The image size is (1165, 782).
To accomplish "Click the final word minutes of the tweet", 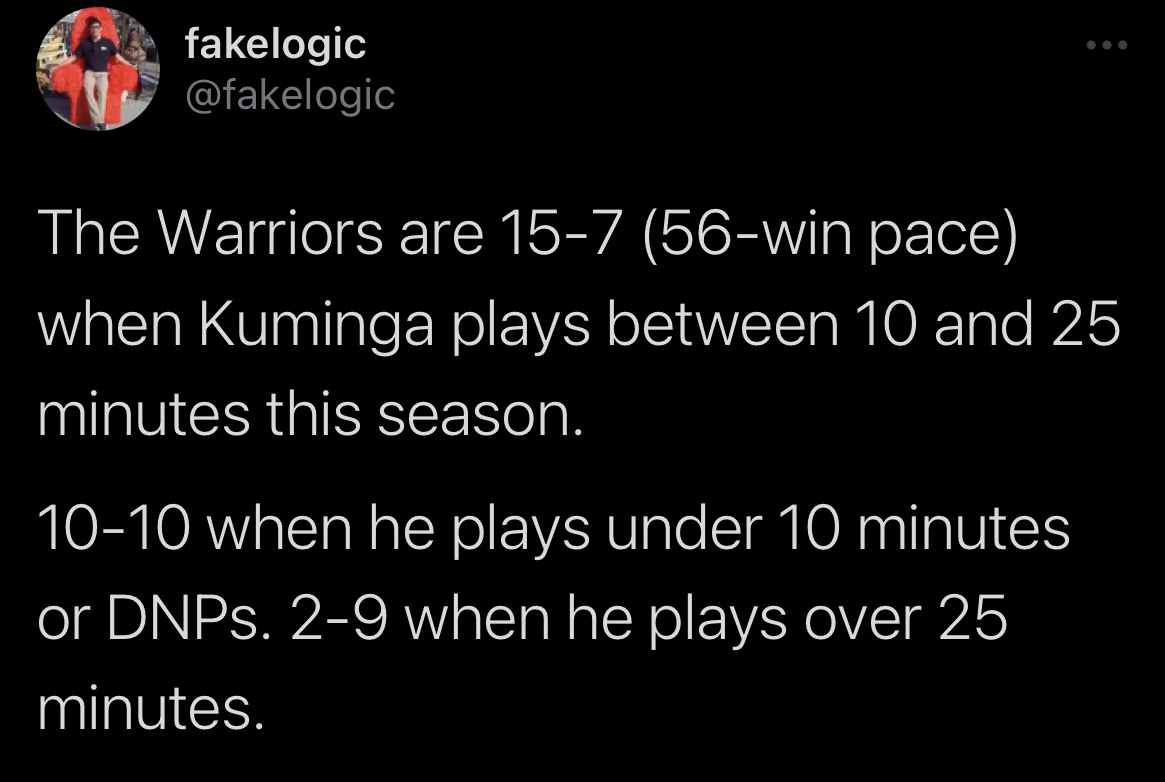I will (x=151, y=708).
